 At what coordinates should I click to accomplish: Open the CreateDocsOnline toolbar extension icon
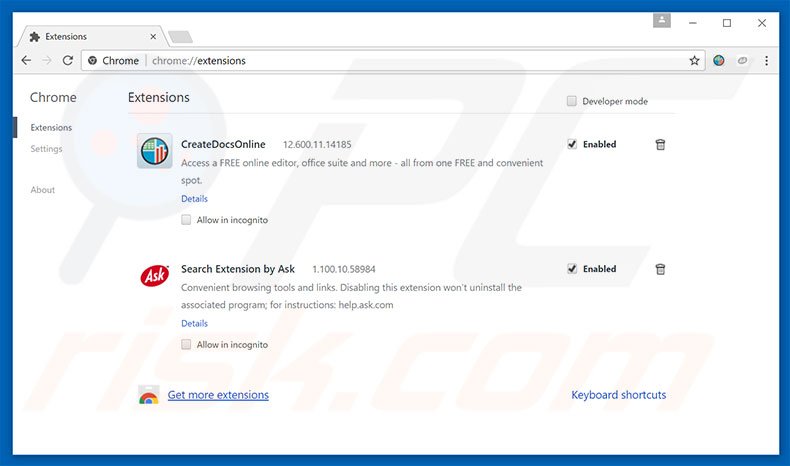[718, 60]
